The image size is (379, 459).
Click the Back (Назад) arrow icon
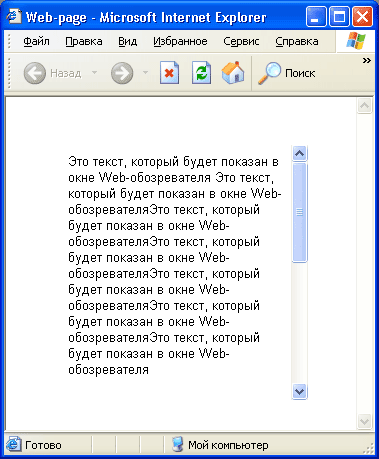(35, 73)
